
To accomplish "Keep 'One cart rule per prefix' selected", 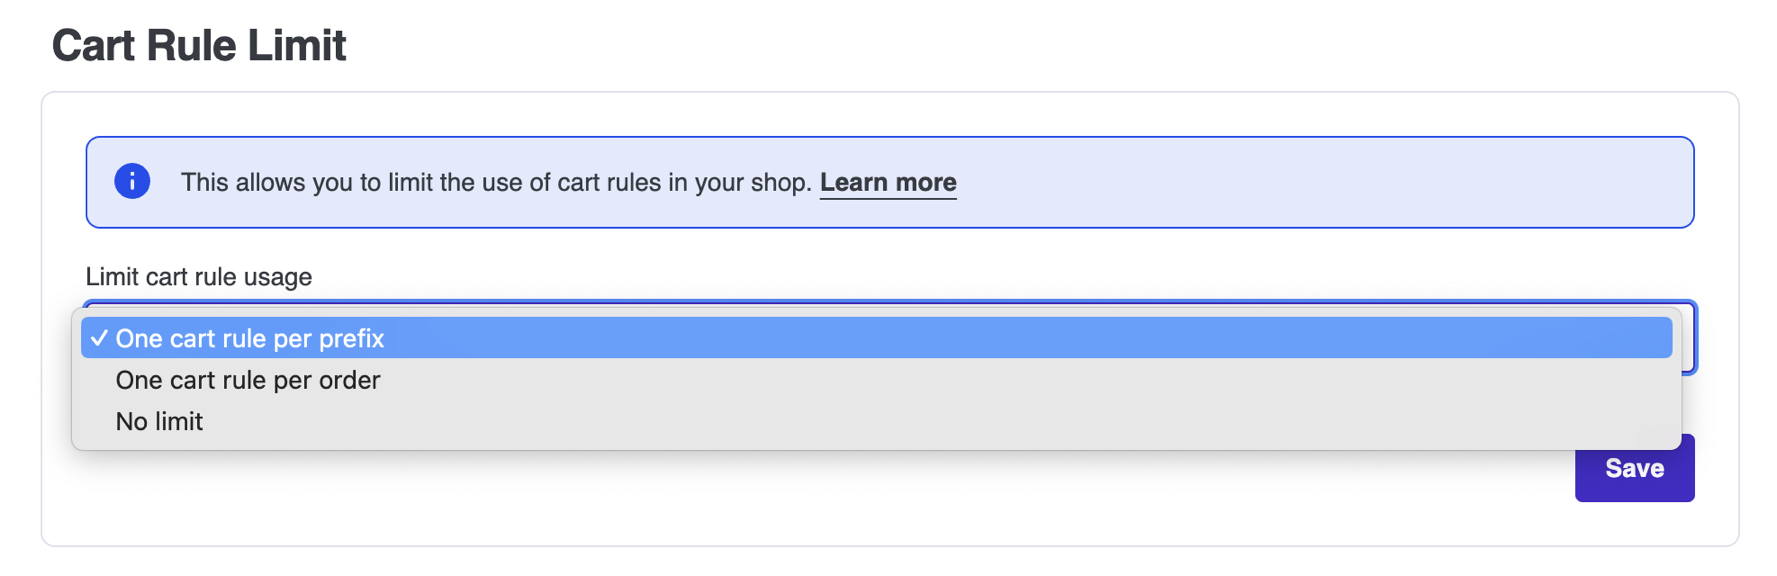I will click(250, 338).
